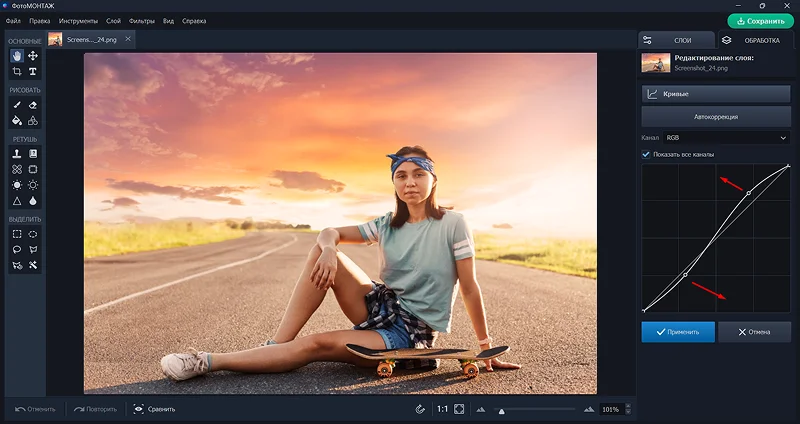800x424 pixels.
Task: Set zoom to 1:1 scale
Action: [x=442, y=409]
